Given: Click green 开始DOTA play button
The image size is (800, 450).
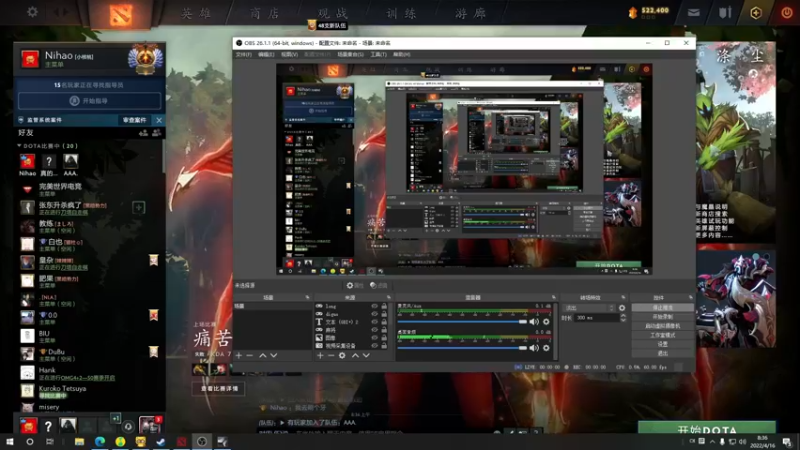Looking at the screenshot, I should click(x=707, y=428).
